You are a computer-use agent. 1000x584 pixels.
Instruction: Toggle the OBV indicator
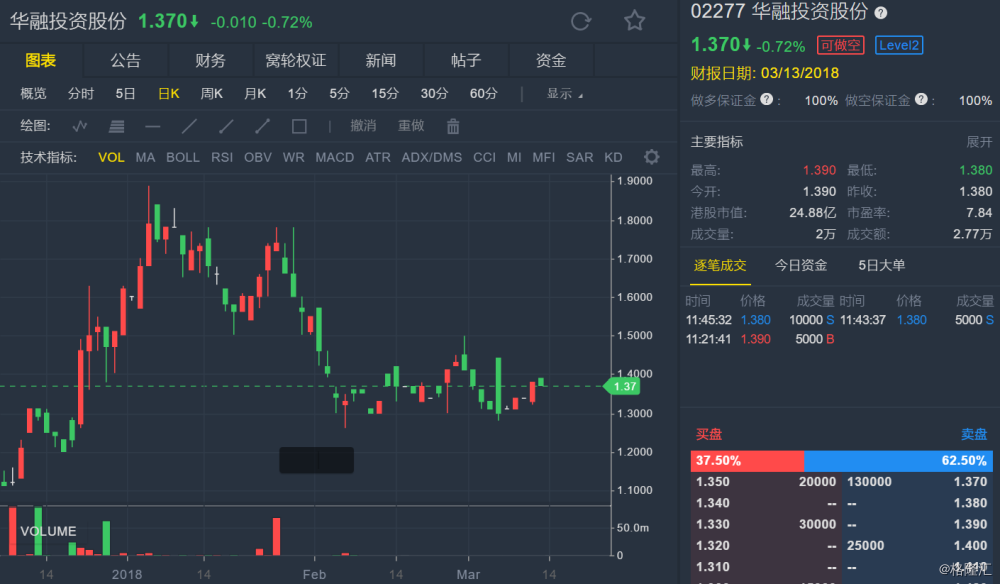point(258,157)
